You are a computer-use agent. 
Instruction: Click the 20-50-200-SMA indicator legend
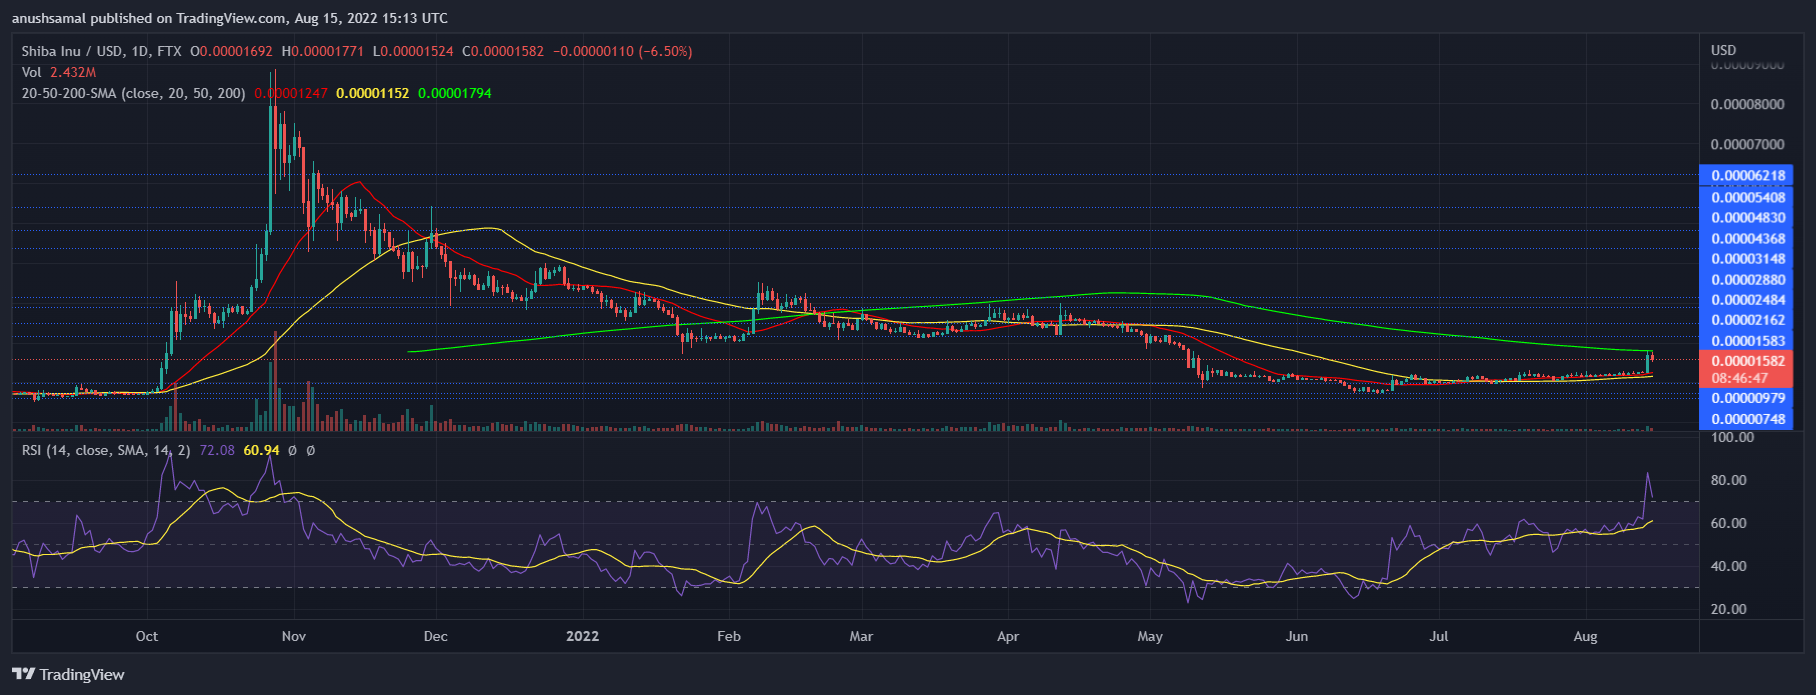pos(133,93)
